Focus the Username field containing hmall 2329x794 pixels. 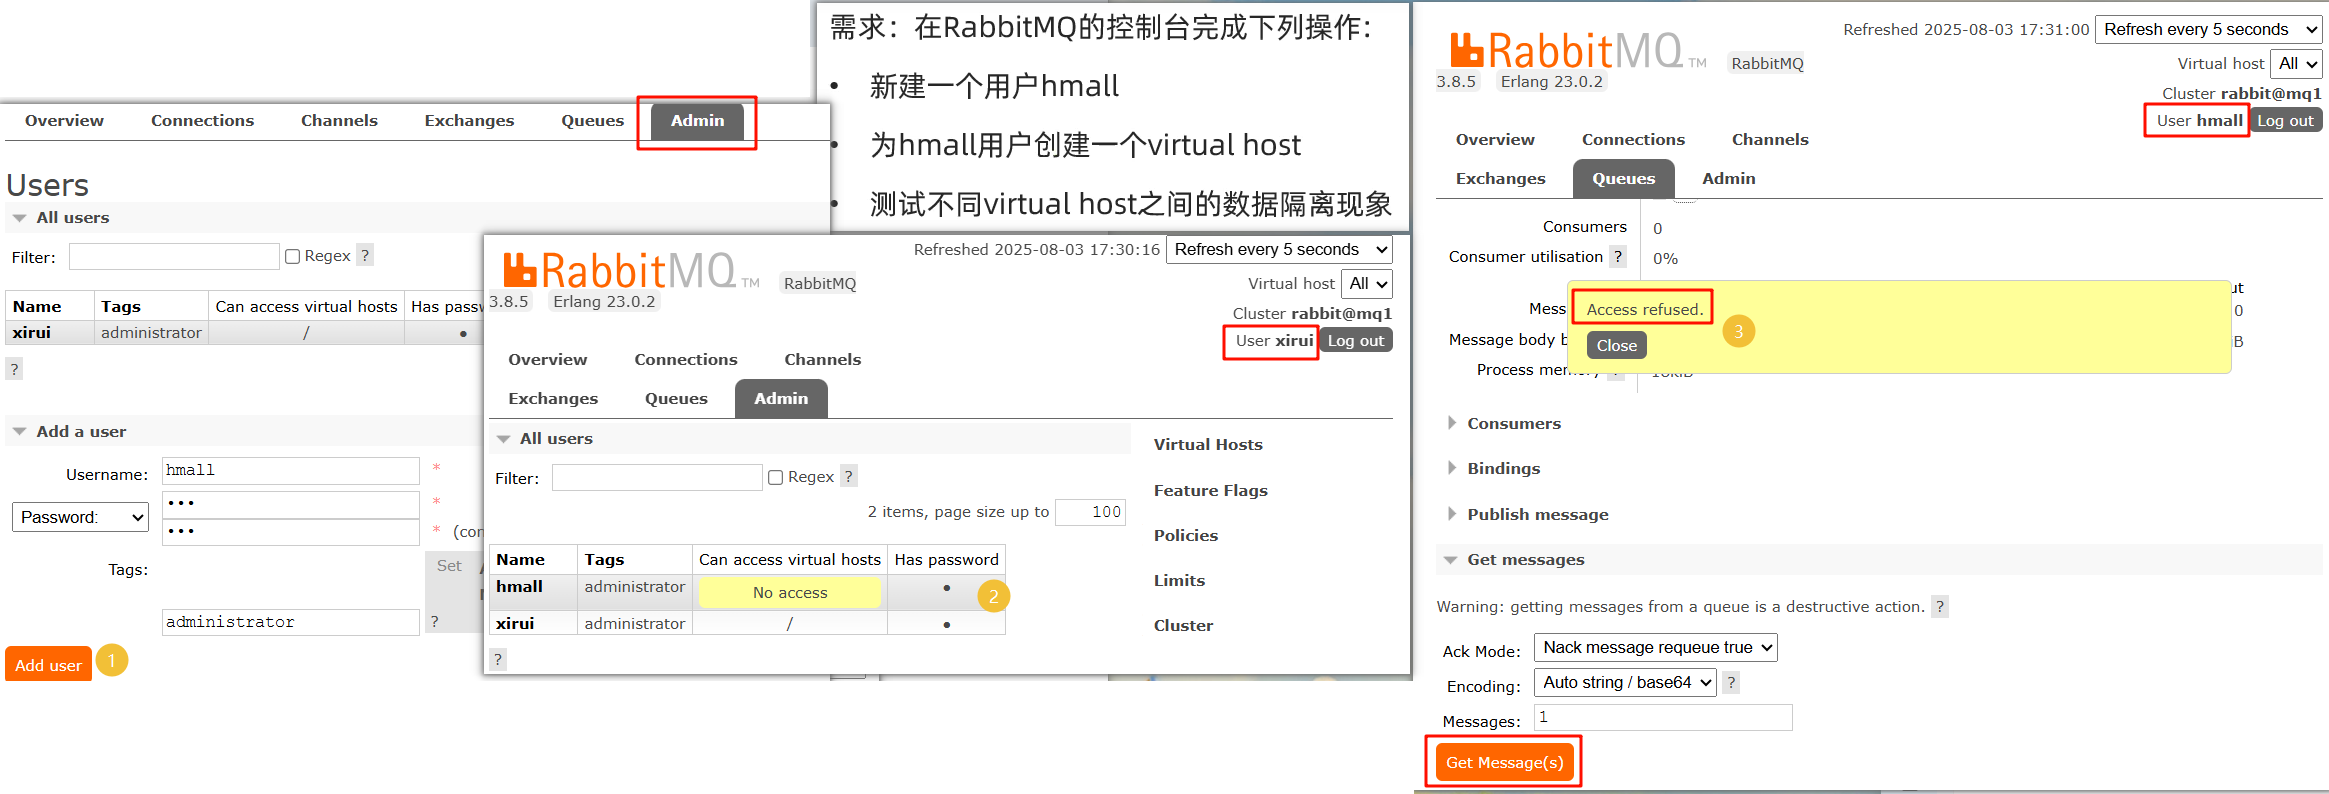[x=291, y=471]
